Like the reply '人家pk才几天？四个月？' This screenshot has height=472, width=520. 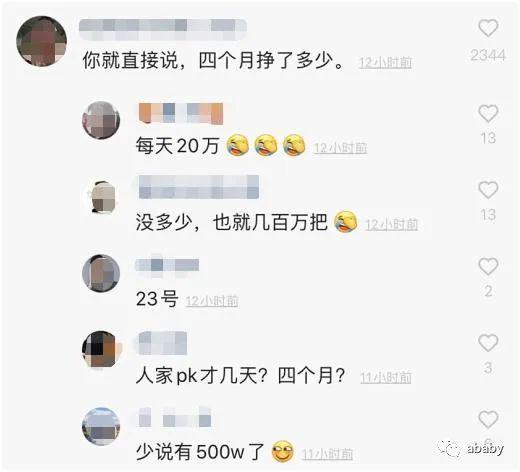tap(488, 343)
